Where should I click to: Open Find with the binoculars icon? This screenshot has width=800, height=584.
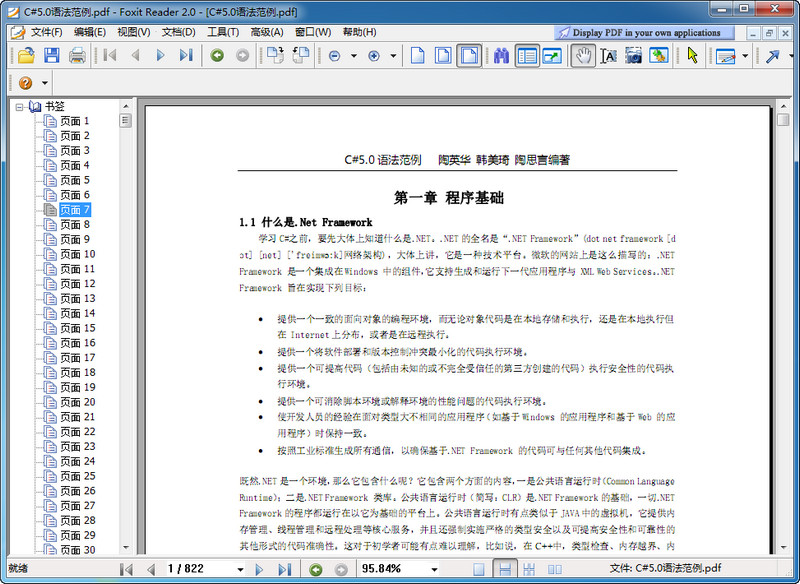pos(501,55)
